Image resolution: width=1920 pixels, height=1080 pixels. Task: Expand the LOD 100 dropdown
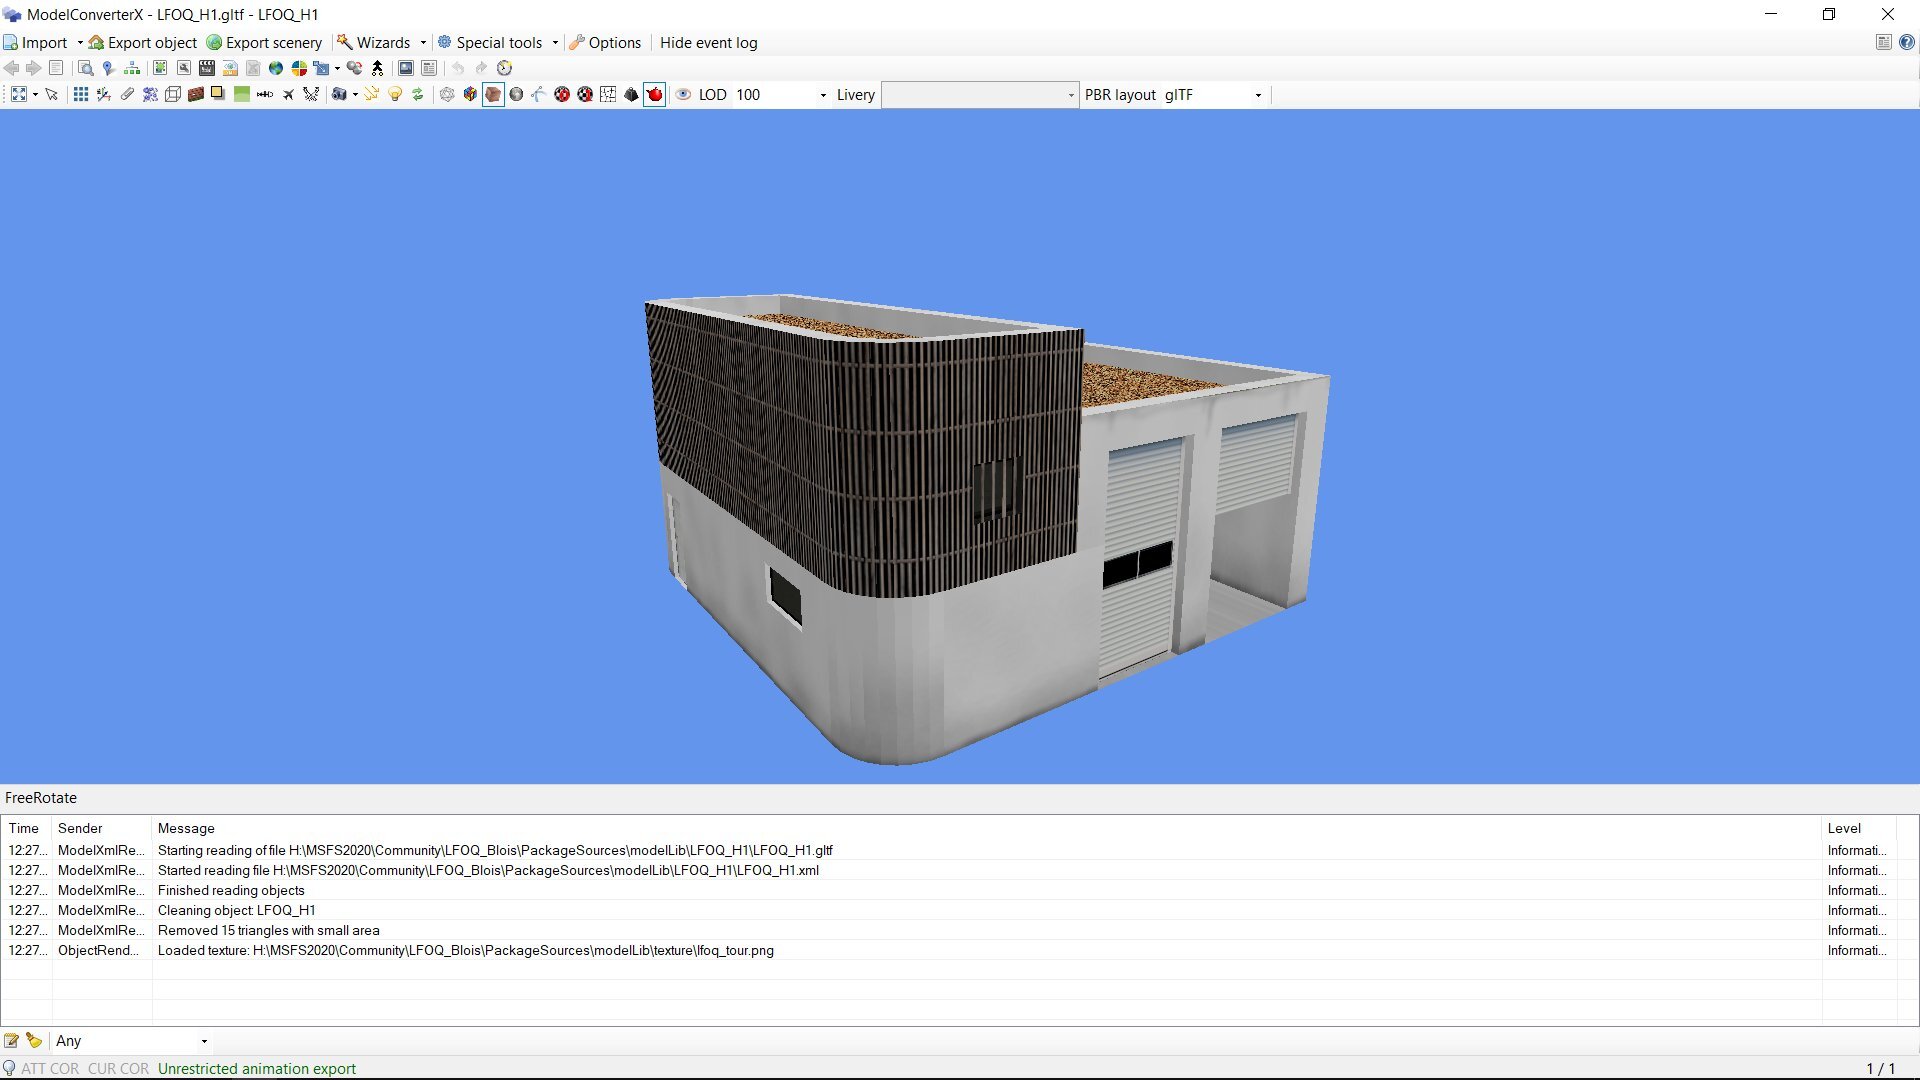coord(823,95)
